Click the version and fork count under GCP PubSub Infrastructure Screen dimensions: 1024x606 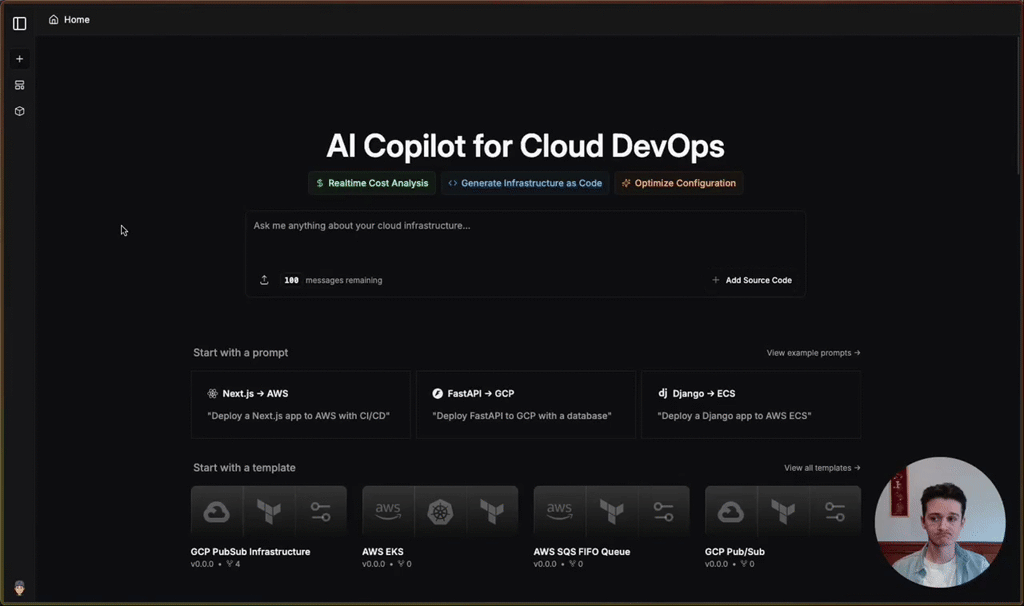point(216,564)
